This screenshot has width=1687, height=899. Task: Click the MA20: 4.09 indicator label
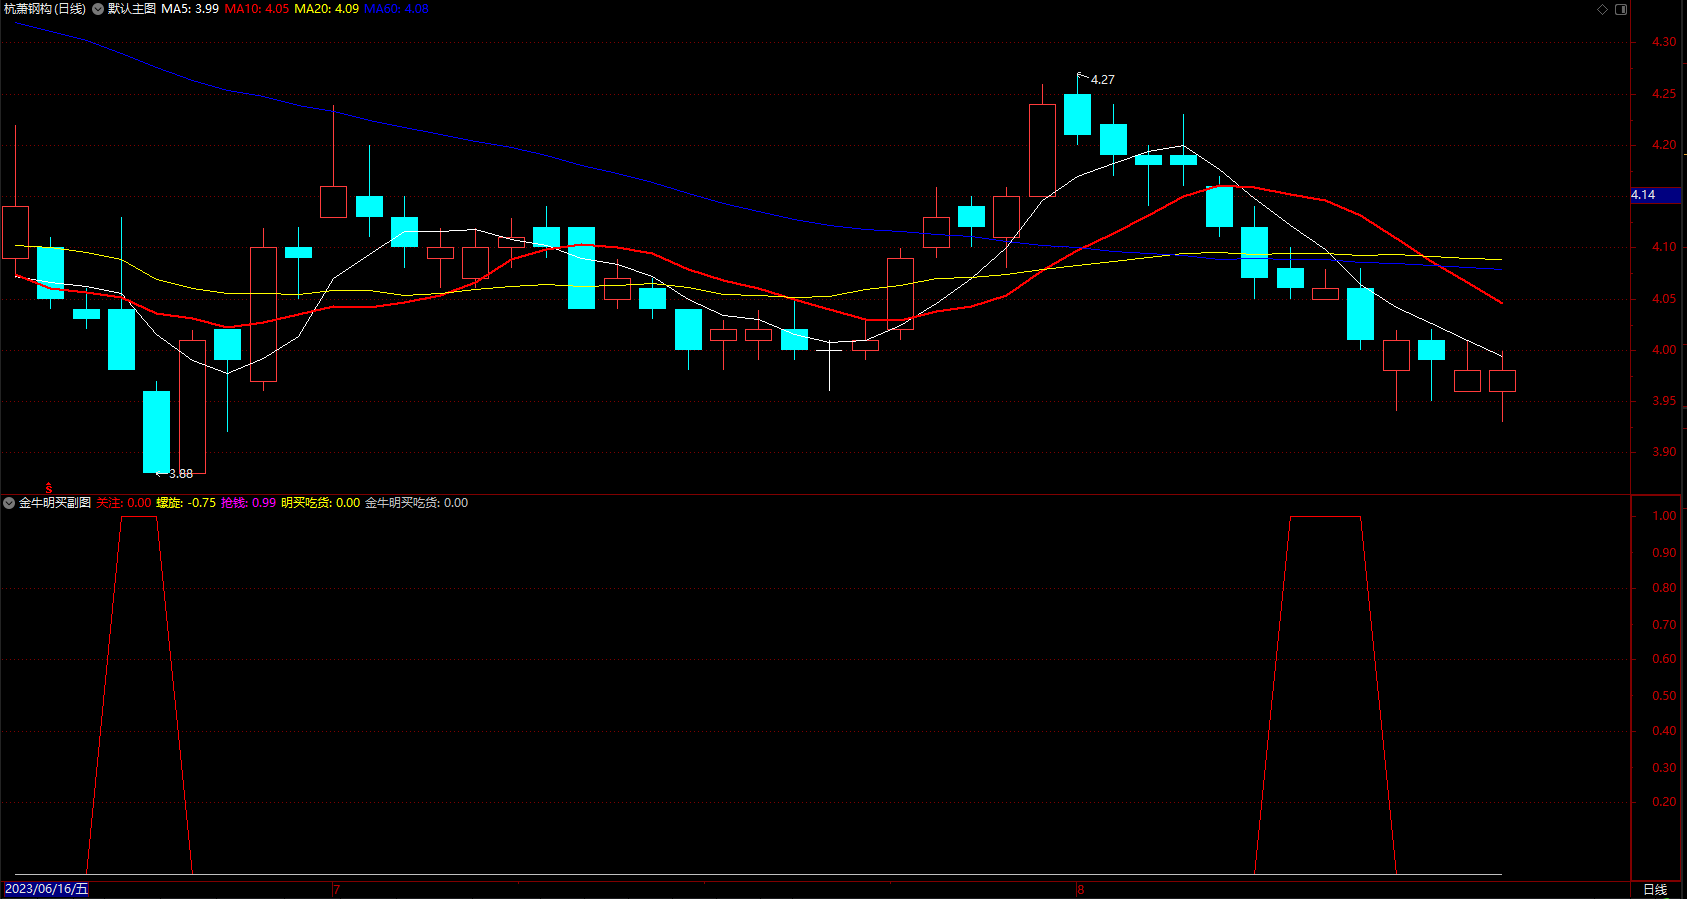[x=326, y=9]
